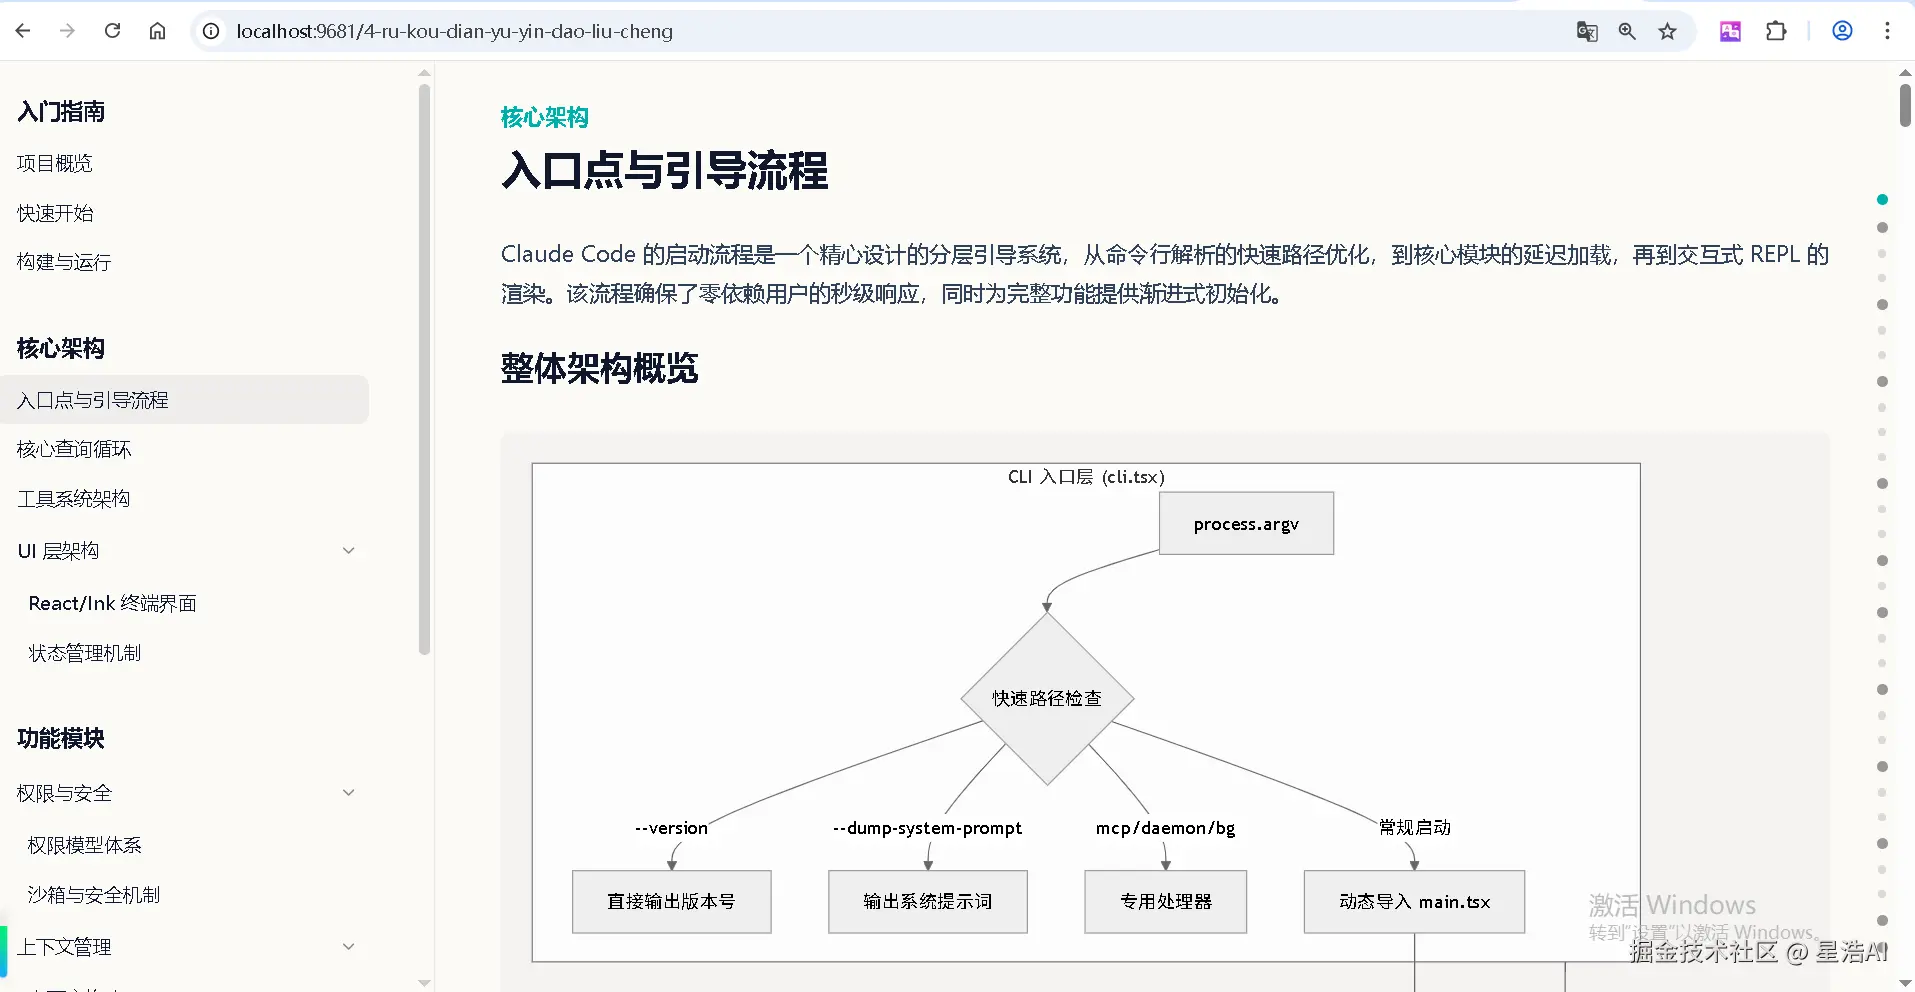Open the zoom magnifier control
Image resolution: width=1915 pixels, height=992 pixels.
pos(1627,31)
